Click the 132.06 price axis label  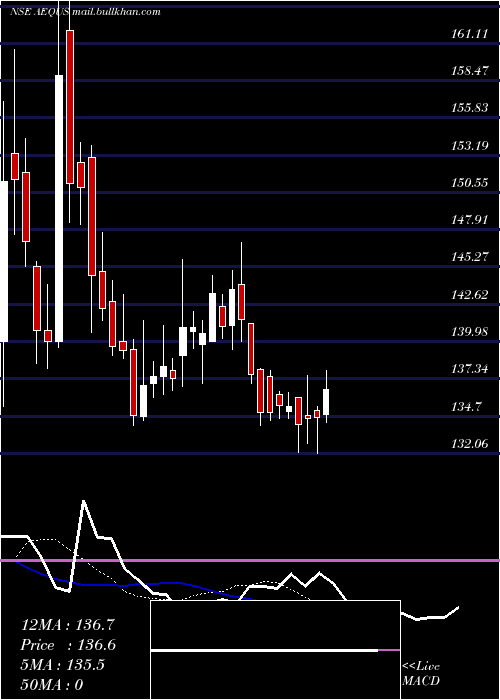(x=470, y=444)
